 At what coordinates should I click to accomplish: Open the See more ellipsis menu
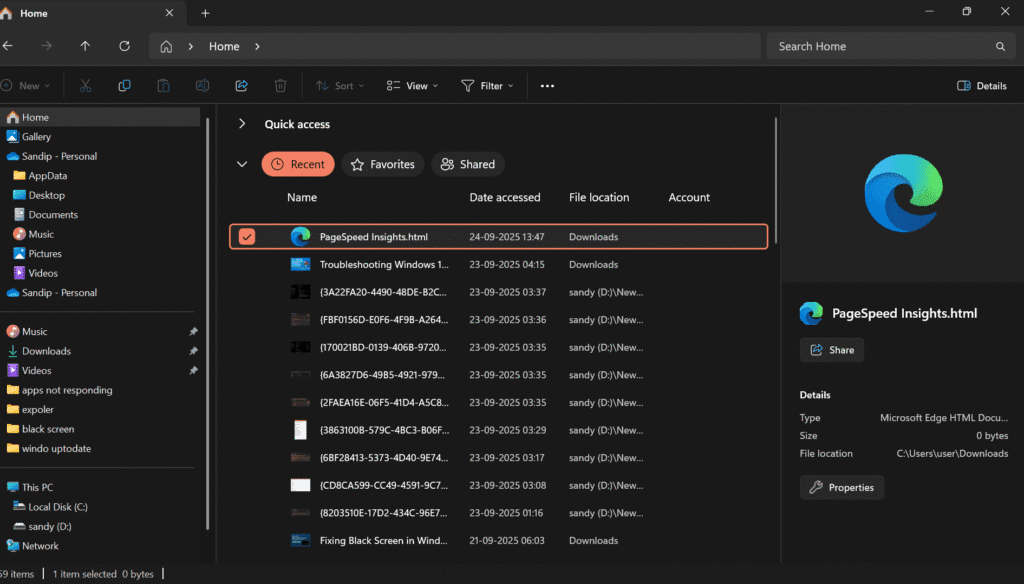click(x=546, y=85)
